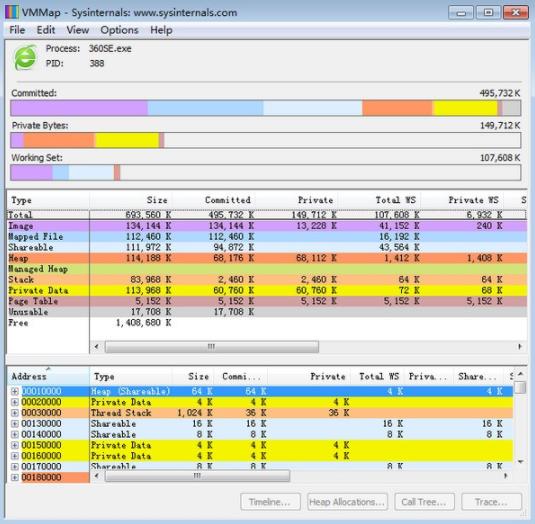Viewport: 535px width, 524px height.
Task: Close the VMMap window
Action: (516, 13)
